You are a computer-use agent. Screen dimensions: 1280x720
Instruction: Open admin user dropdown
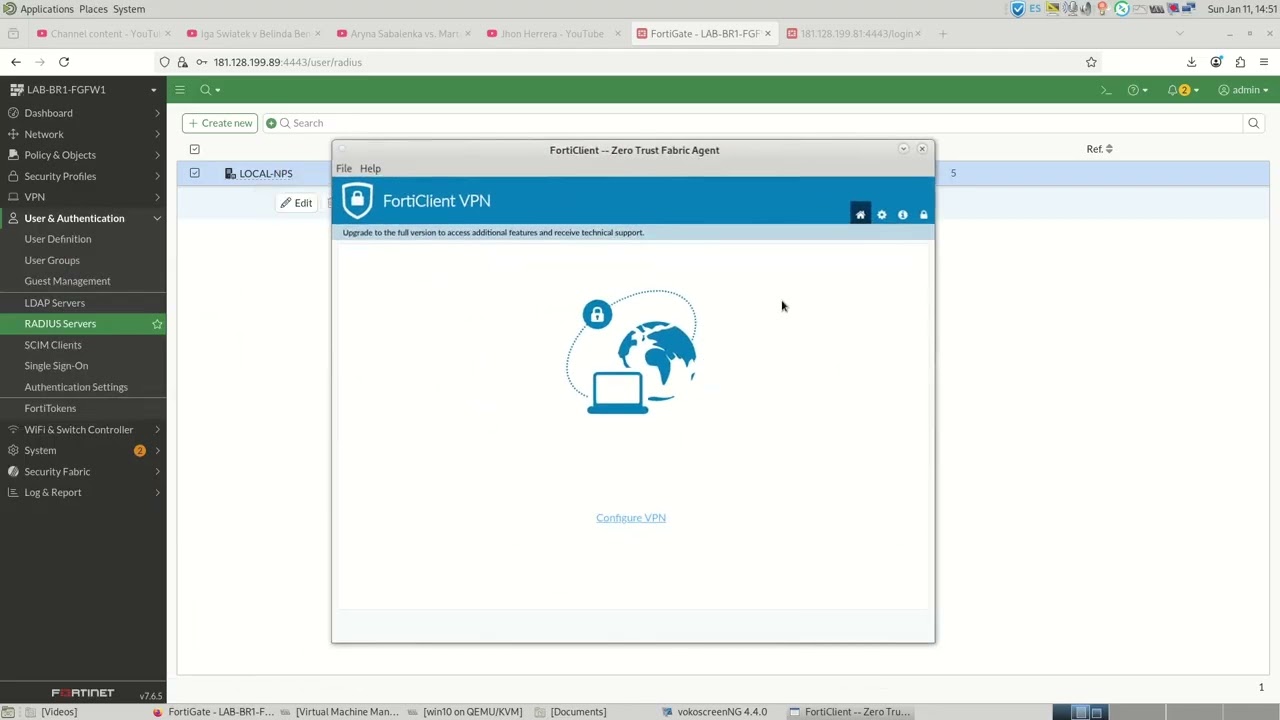tap(1243, 90)
